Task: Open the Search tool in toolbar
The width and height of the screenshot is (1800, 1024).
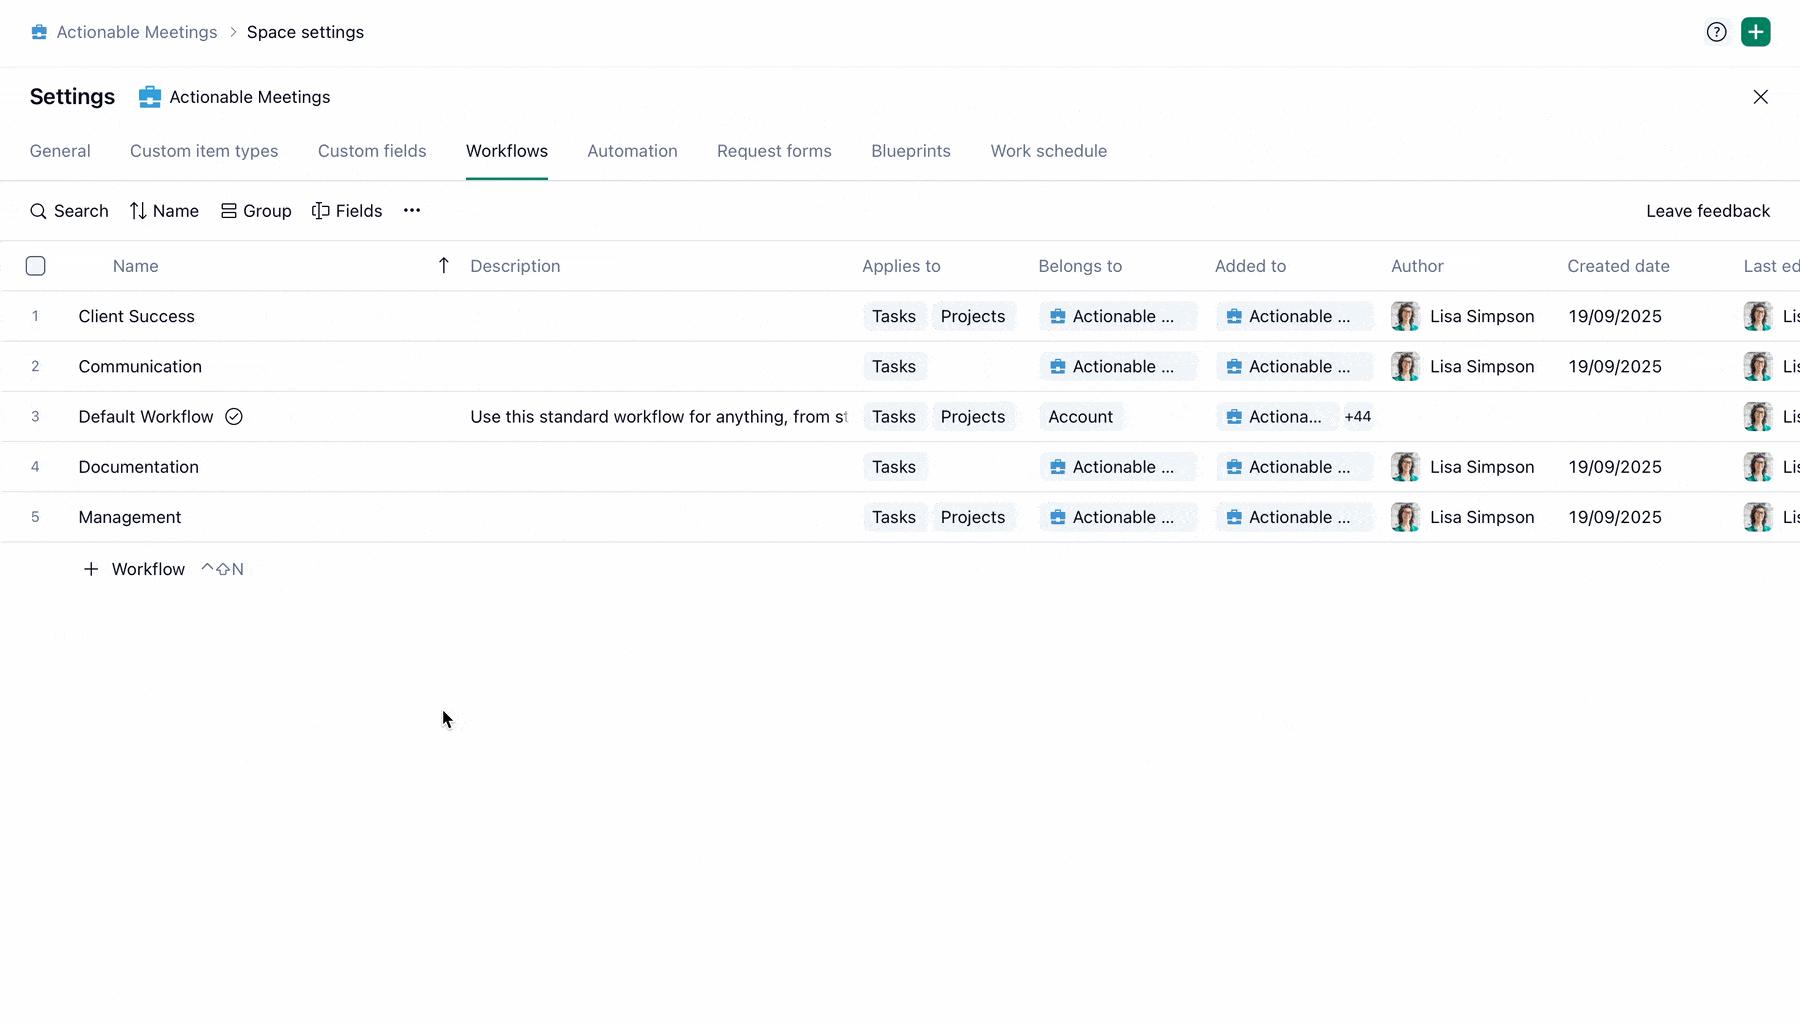Action: pyautogui.click(x=69, y=211)
